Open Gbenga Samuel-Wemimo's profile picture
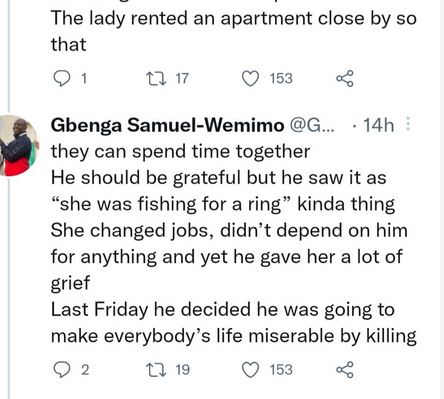 point(19,145)
